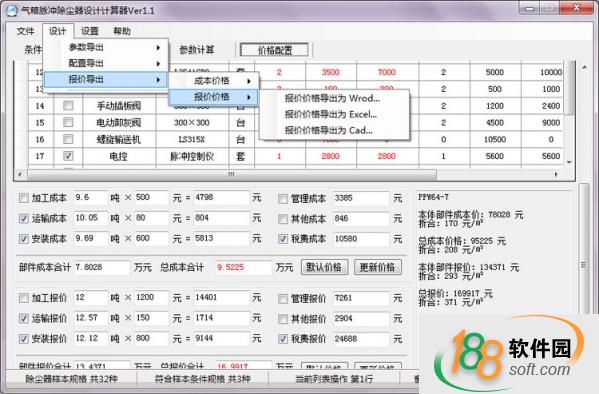Disable the 安装成本 checkbox
The image size is (599, 394).
(x=24, y=239)
